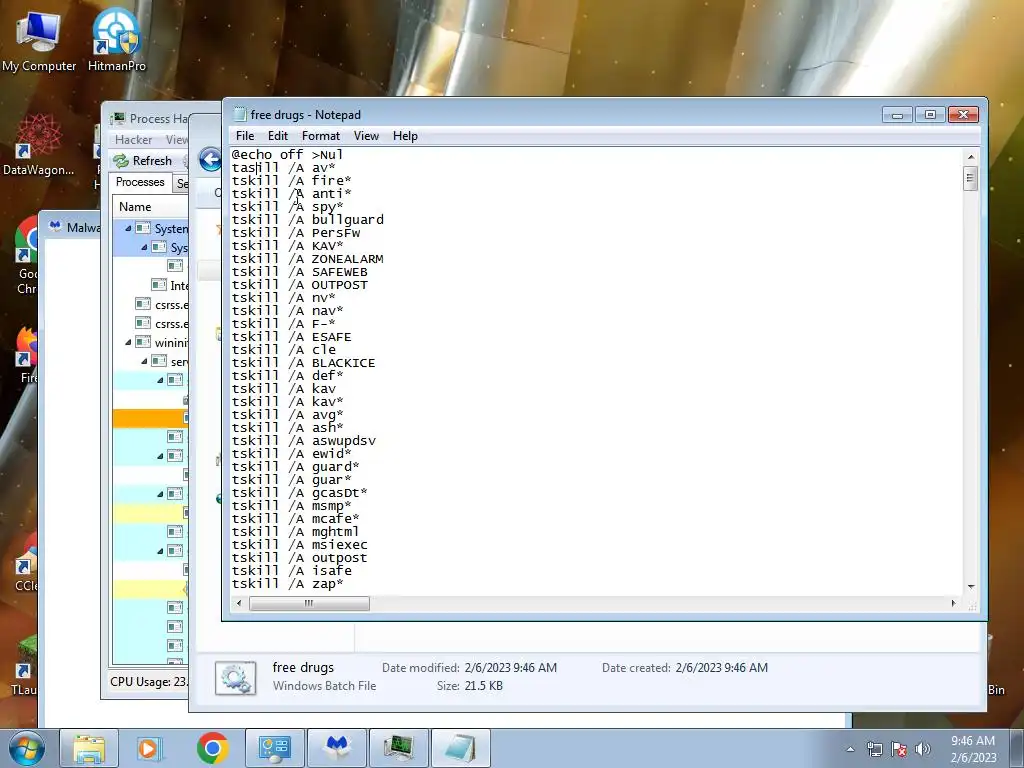The width and height of the screenshot is (1024, 768).
Task: Click the Process Hacker title bar icon
Action: coord(118,118)
